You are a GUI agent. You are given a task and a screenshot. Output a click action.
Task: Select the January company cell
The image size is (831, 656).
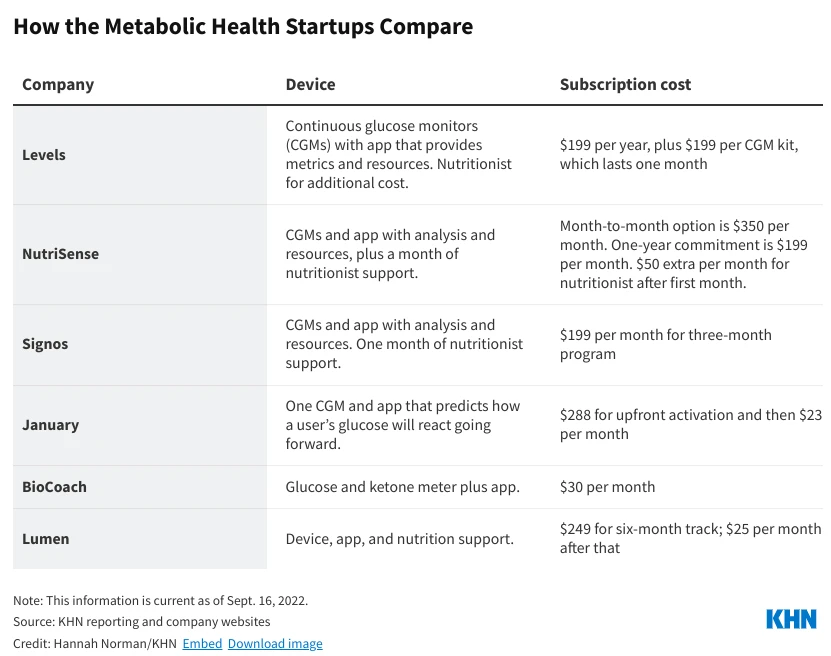[50, 425]
